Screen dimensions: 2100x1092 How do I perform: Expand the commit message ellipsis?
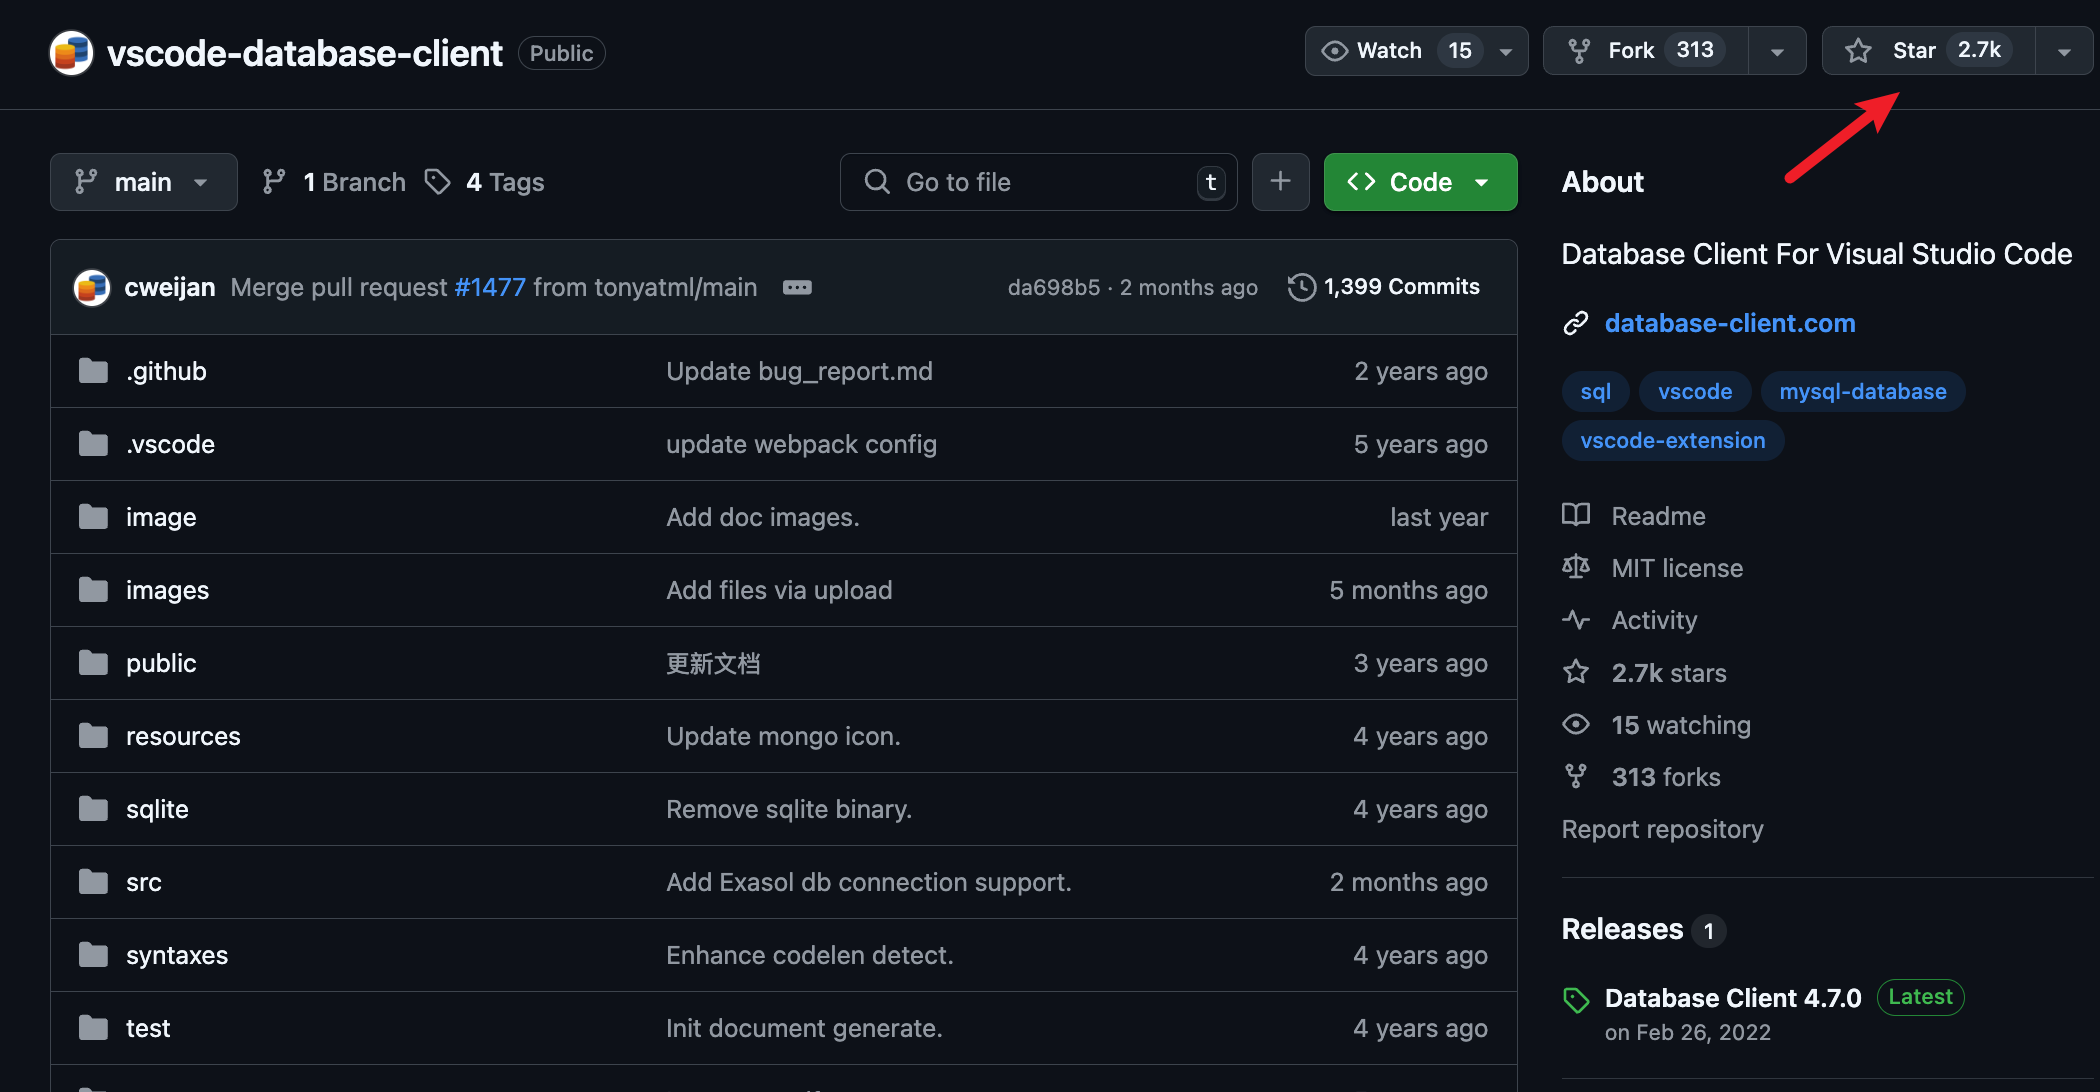point(797,287)
